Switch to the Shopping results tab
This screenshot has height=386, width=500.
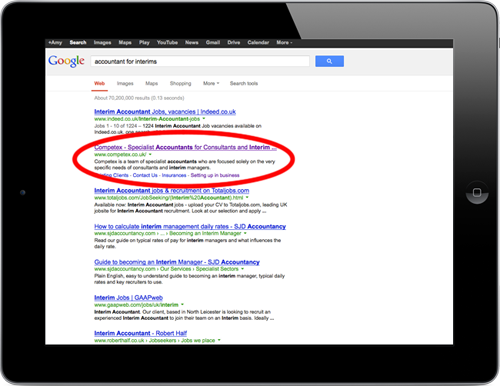(x=180, y=83)
